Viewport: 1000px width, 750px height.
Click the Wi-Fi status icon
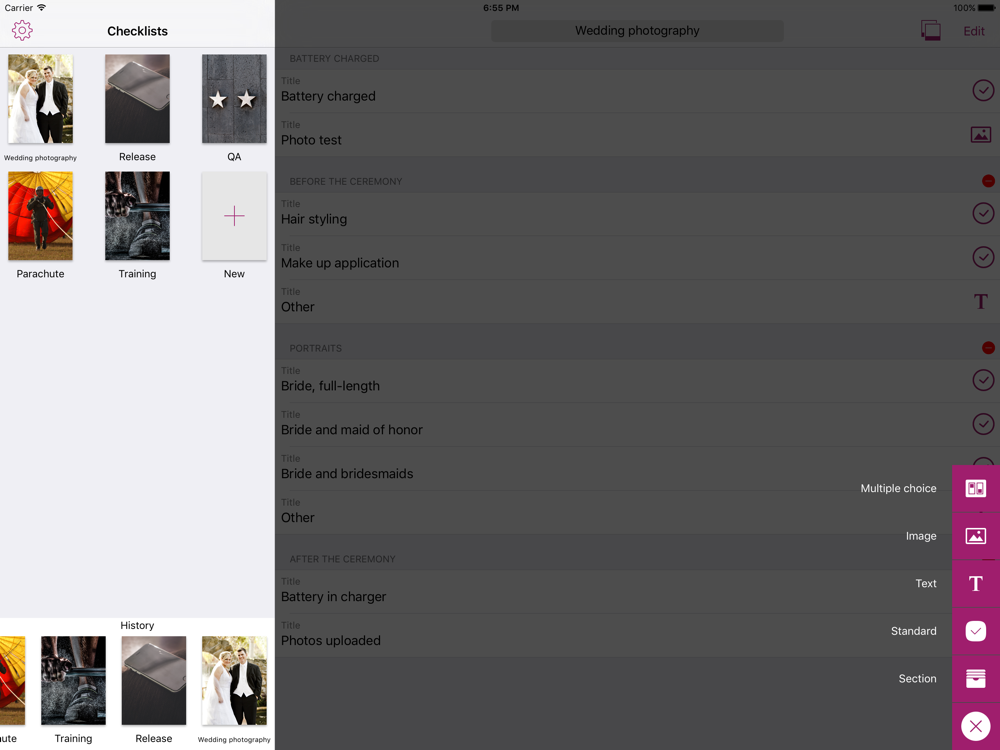41,8
